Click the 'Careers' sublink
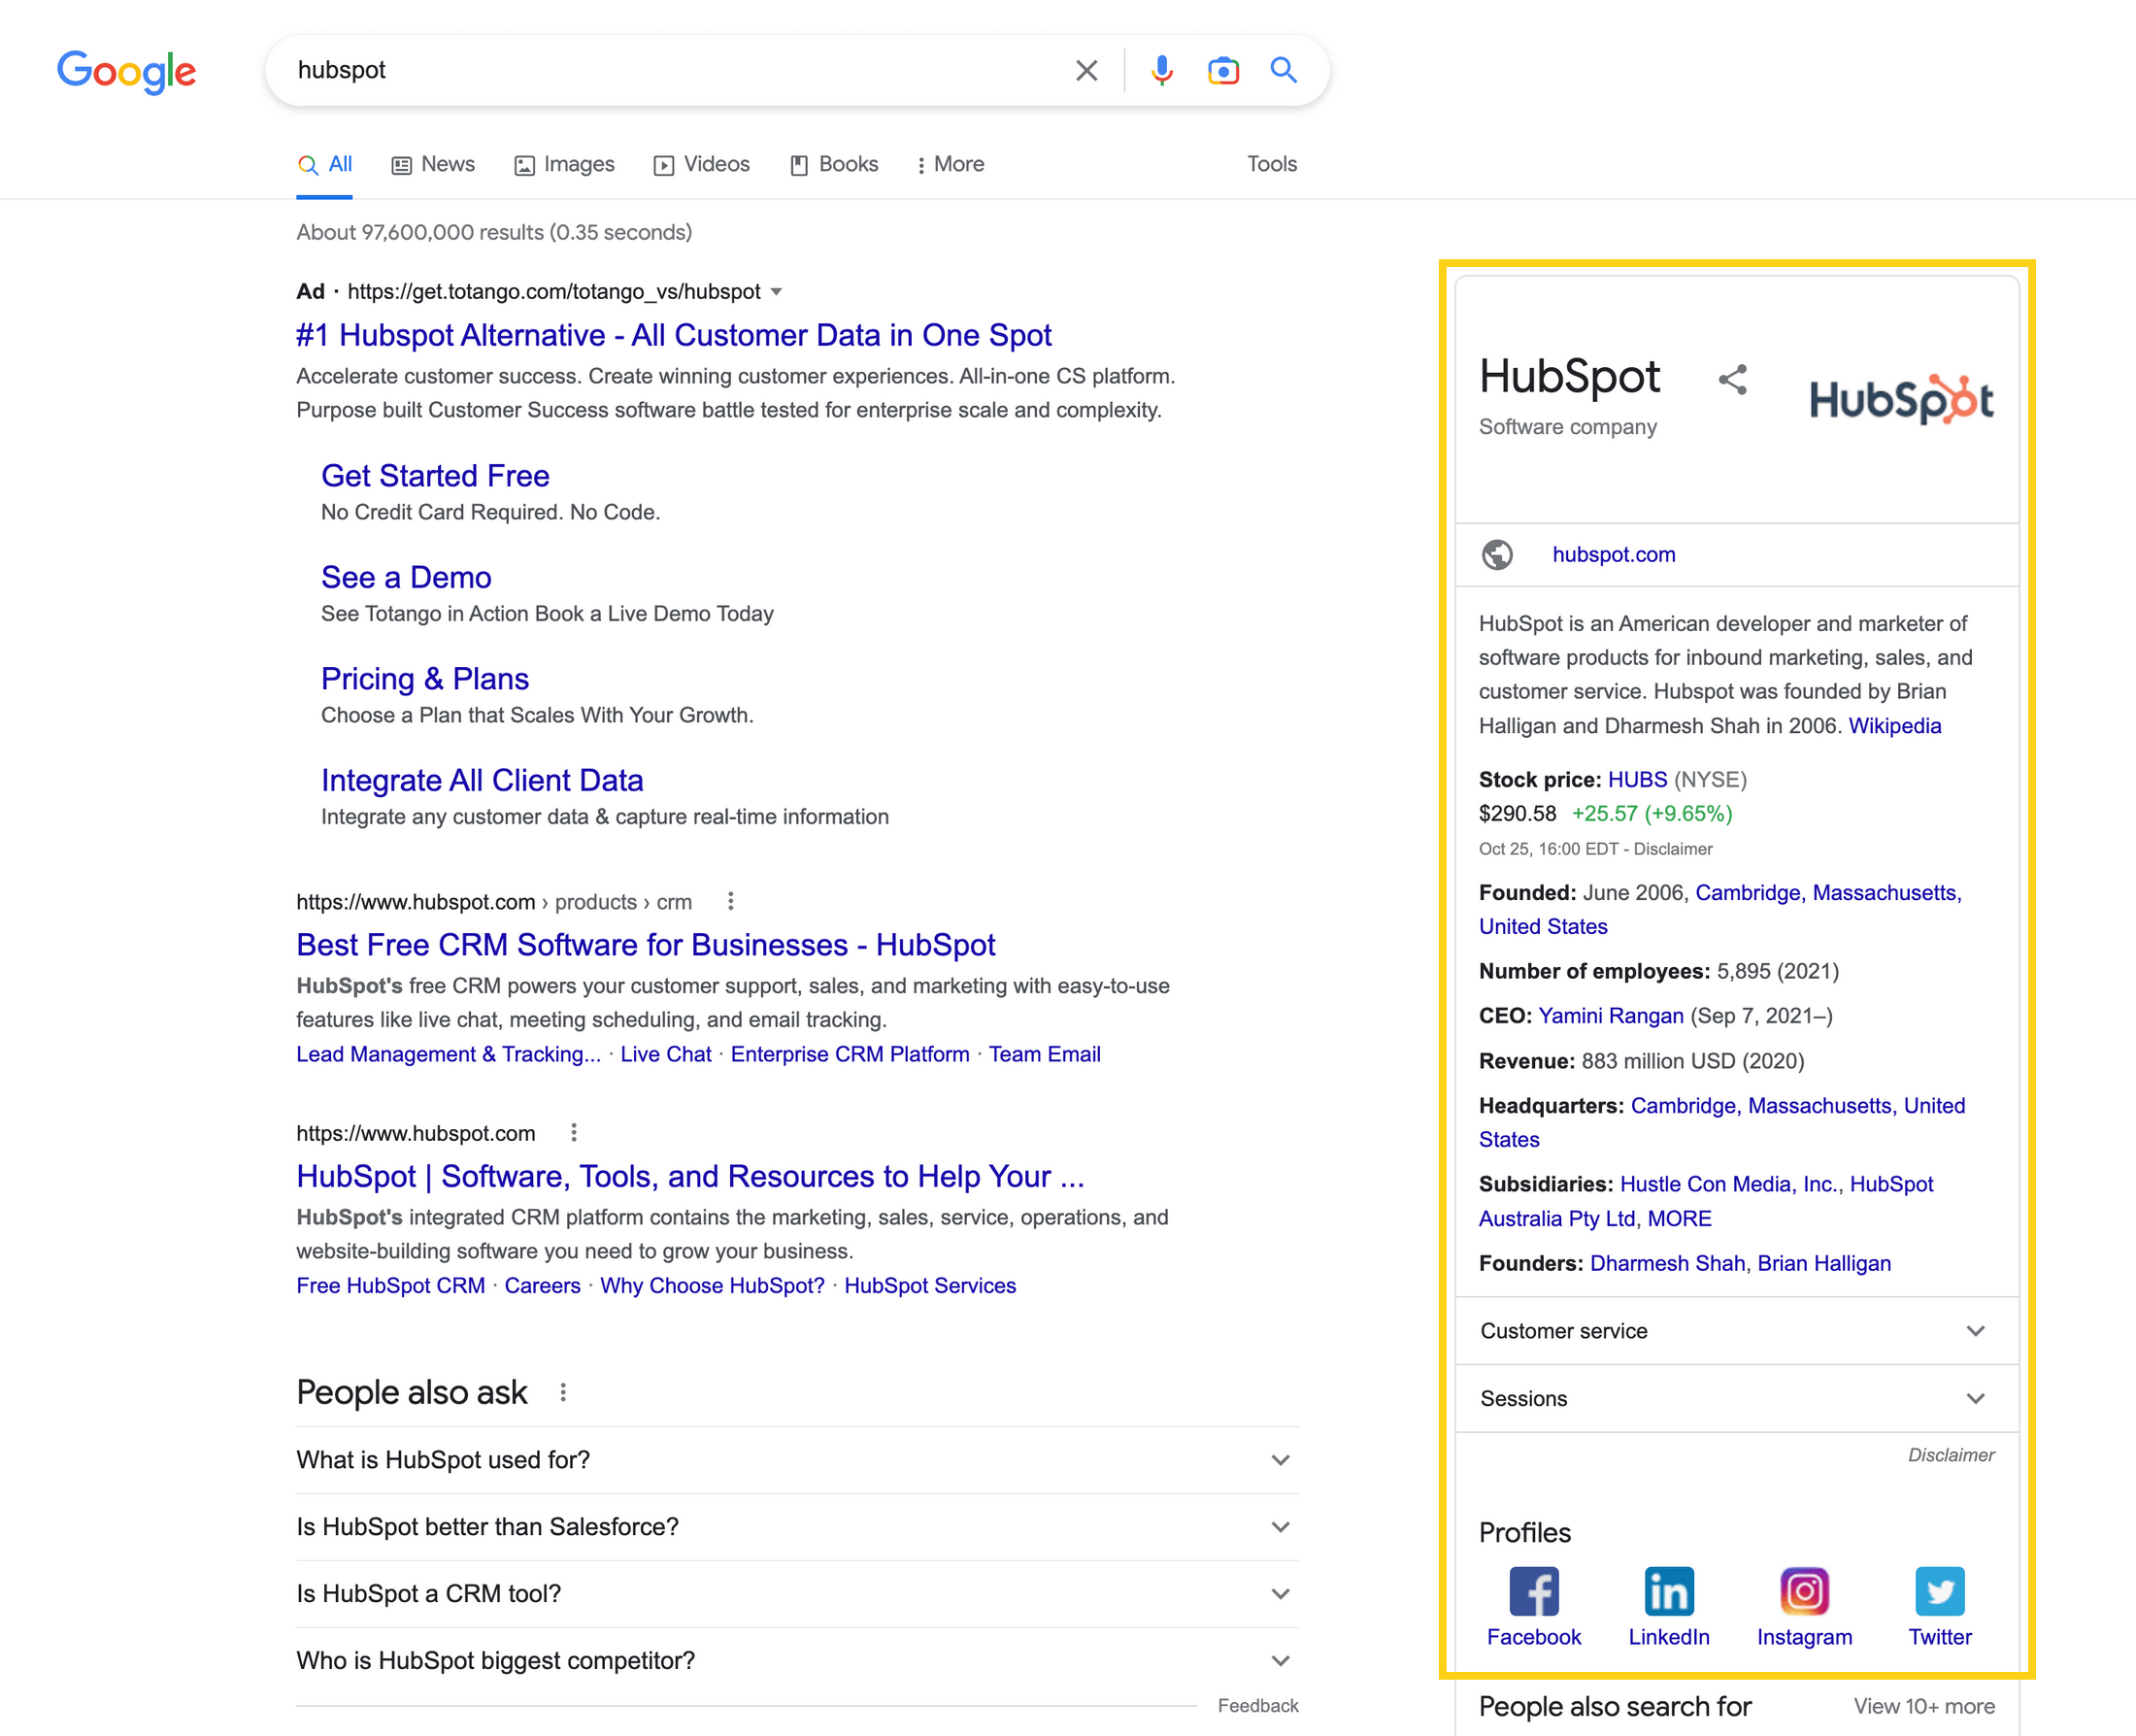The height and width of the screenshot is (1736, 2136). coord(543,1286)
